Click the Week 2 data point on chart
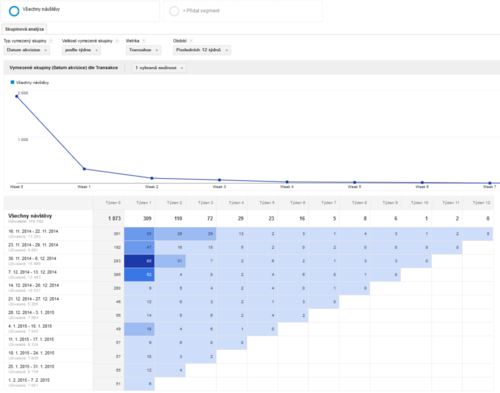This screenshot has height=393, width=500. click(152, 178)
